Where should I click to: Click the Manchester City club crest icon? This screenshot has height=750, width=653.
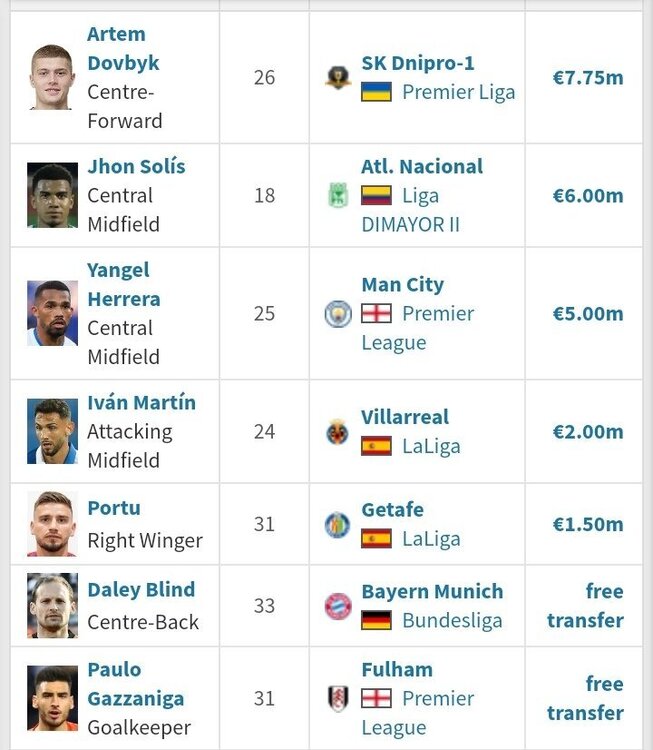[x=338, y=313]
